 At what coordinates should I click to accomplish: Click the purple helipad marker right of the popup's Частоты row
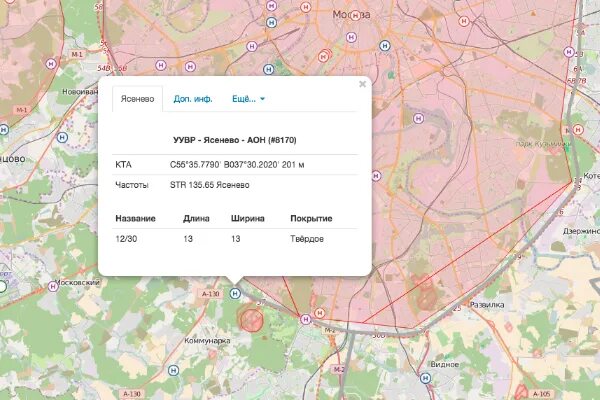pos(376,176)
